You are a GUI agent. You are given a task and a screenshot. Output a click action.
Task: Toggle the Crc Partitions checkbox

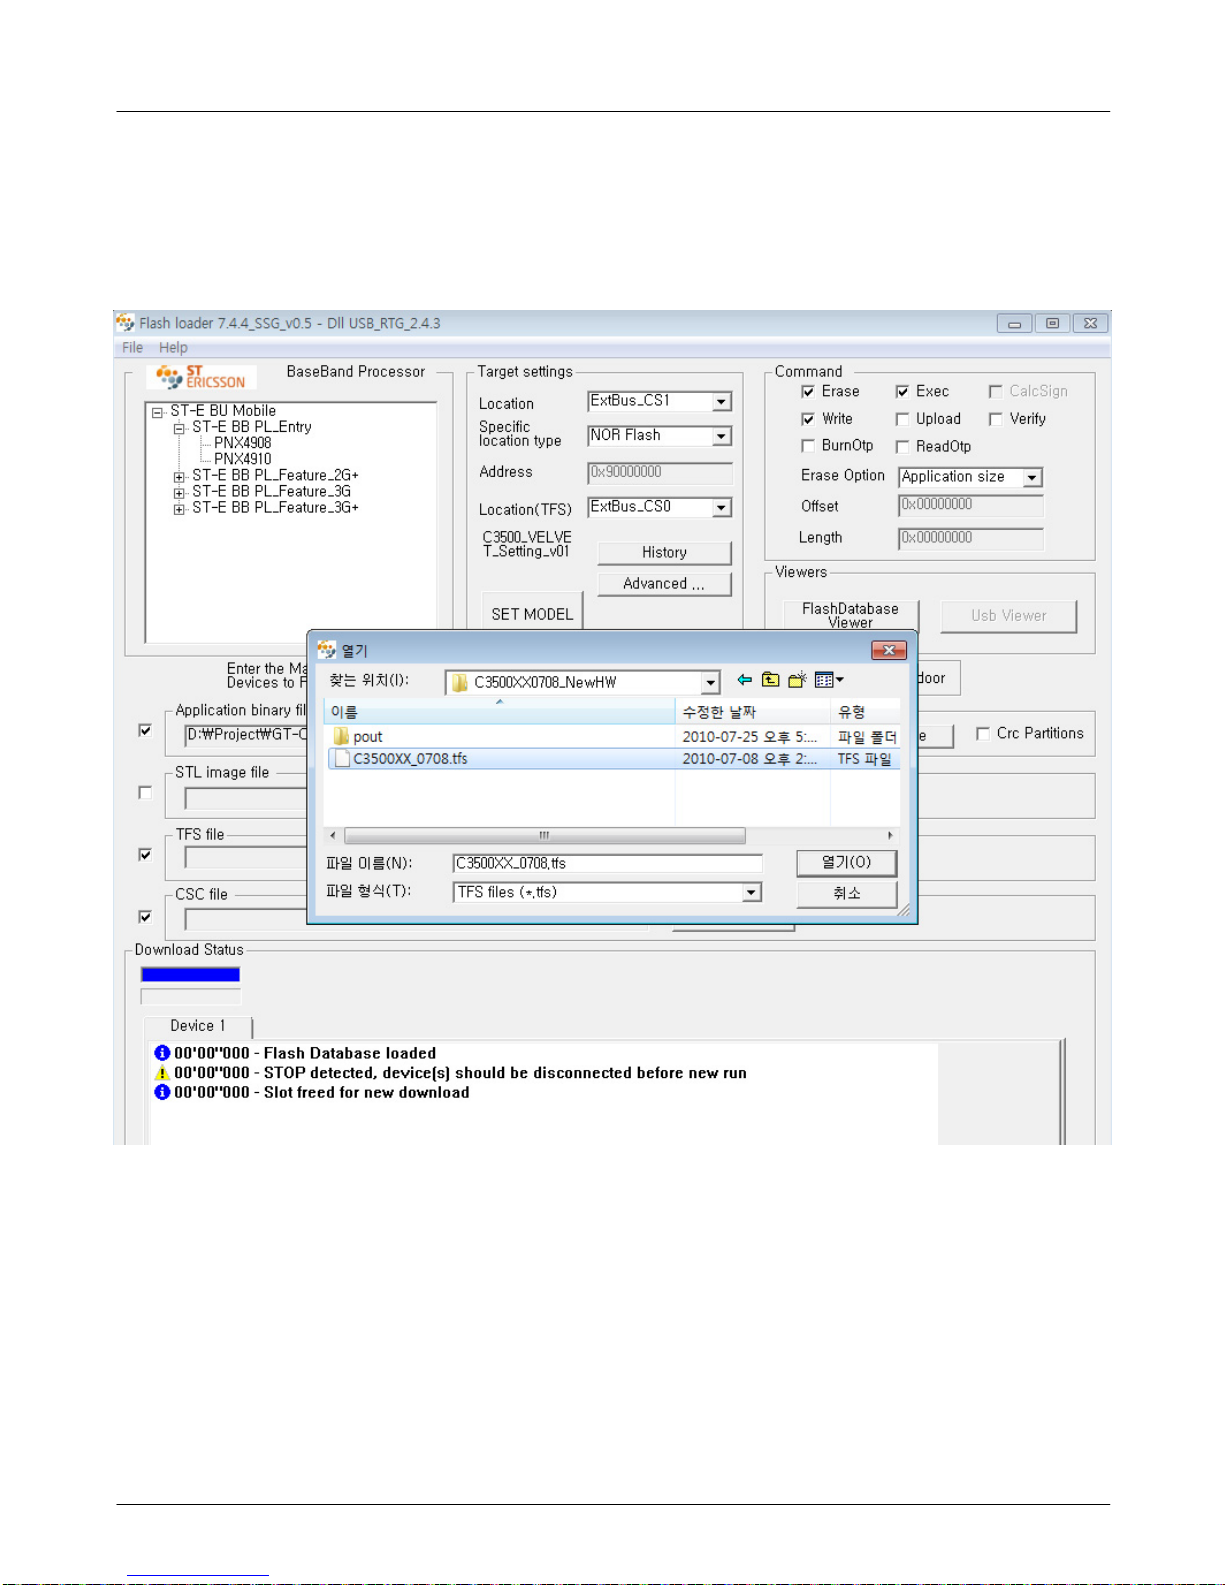click(x=983, y=734)
